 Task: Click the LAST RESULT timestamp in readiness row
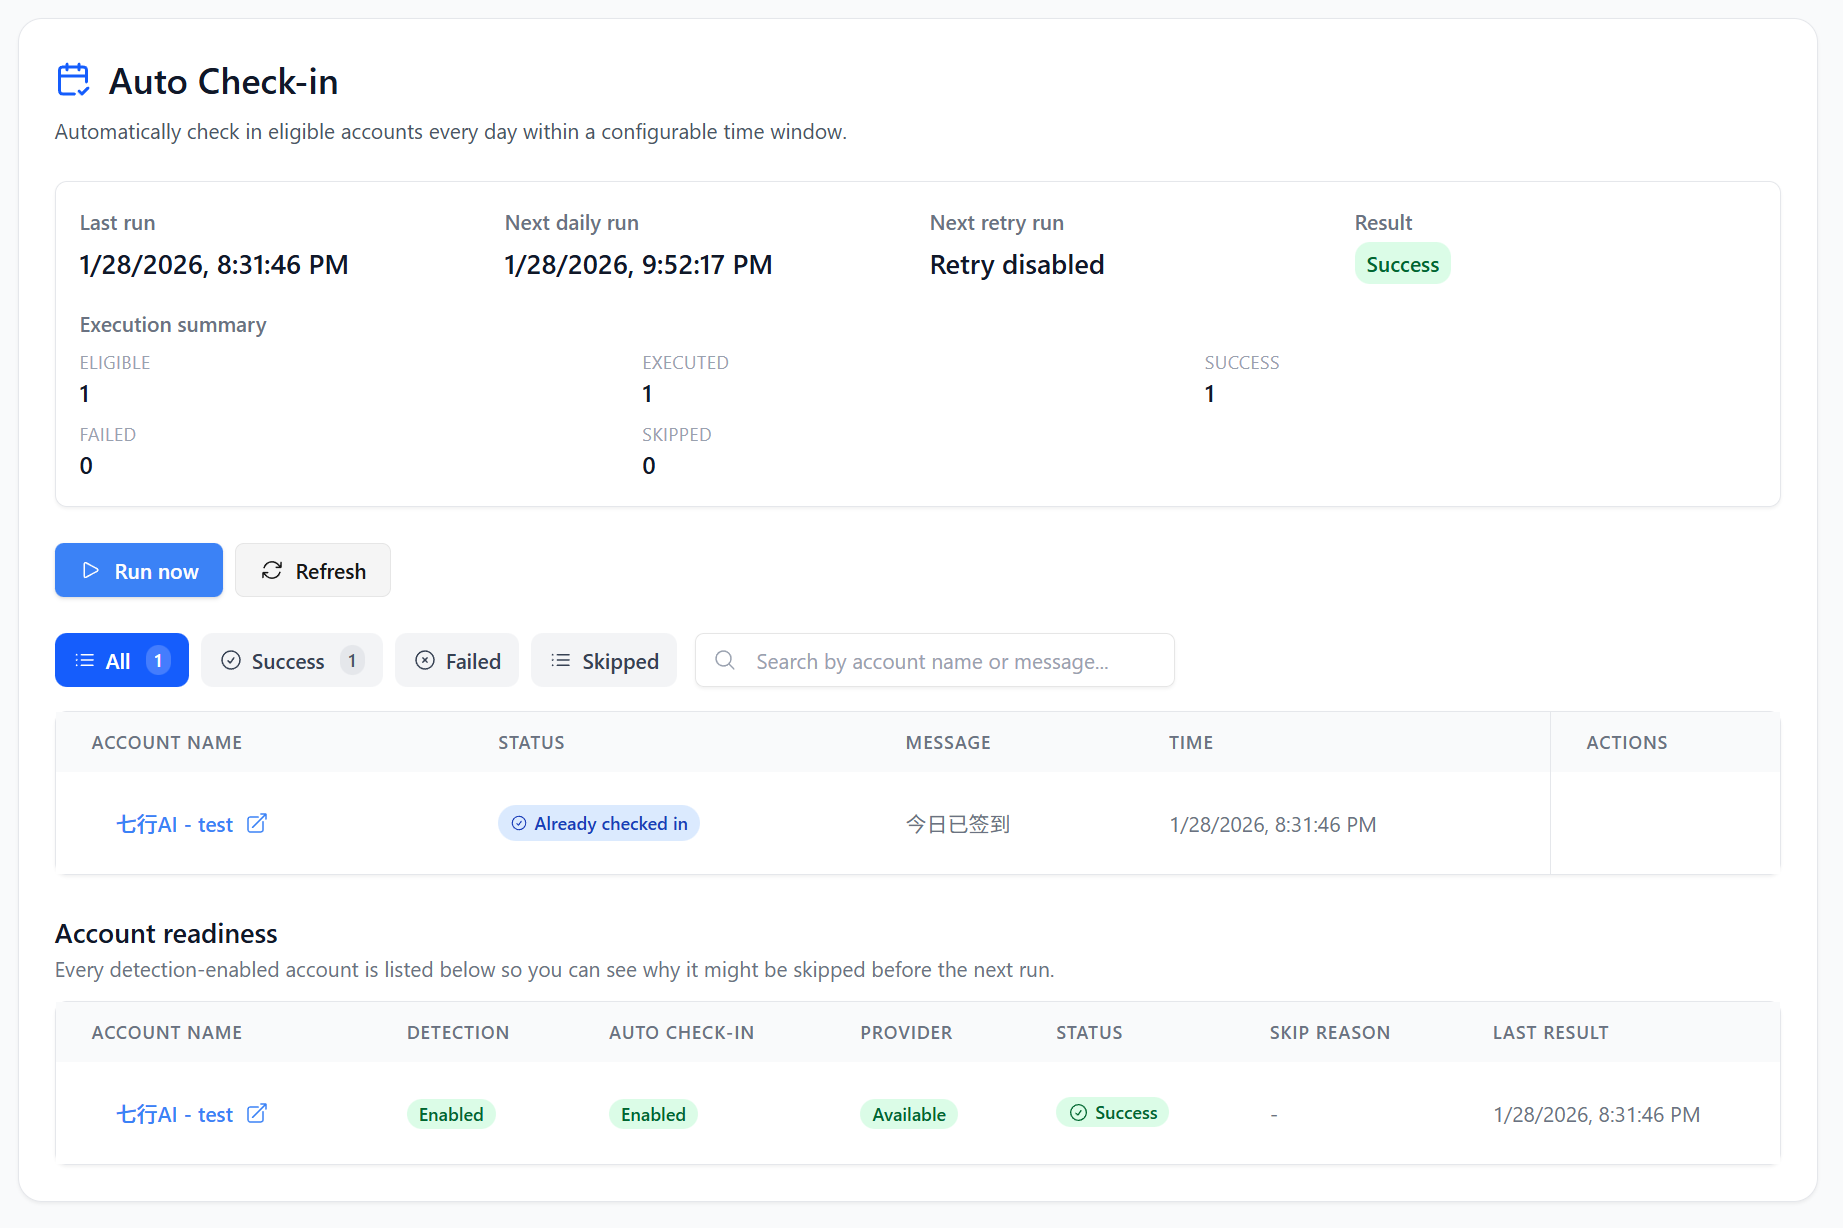1597,1114
